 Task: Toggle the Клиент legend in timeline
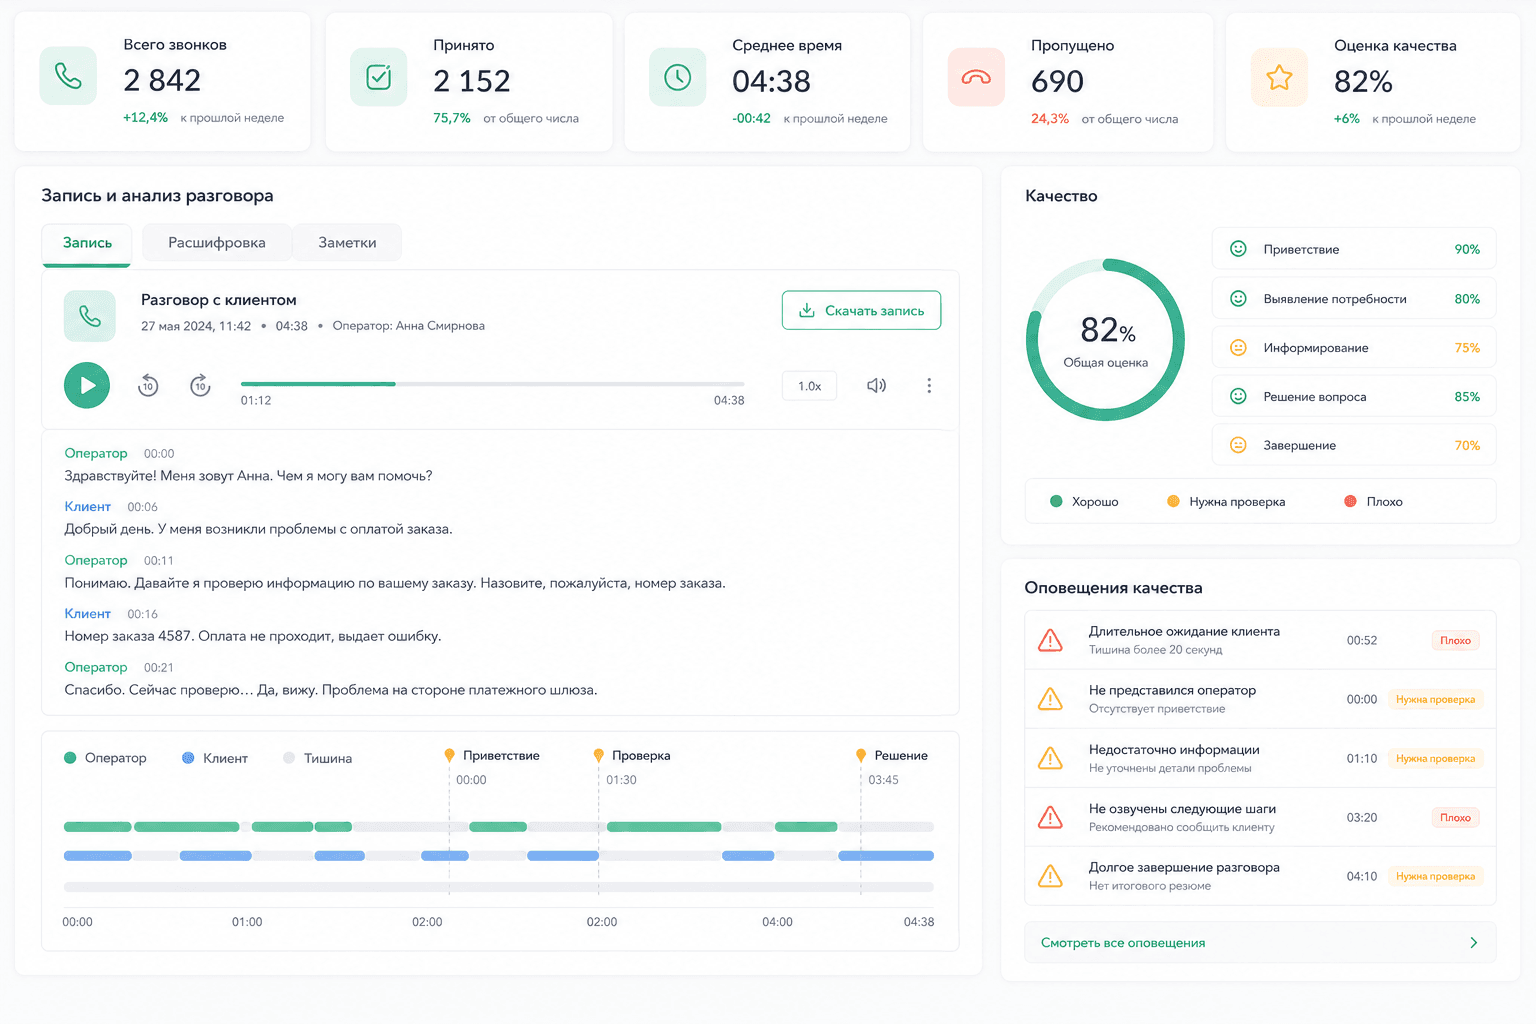214,758
